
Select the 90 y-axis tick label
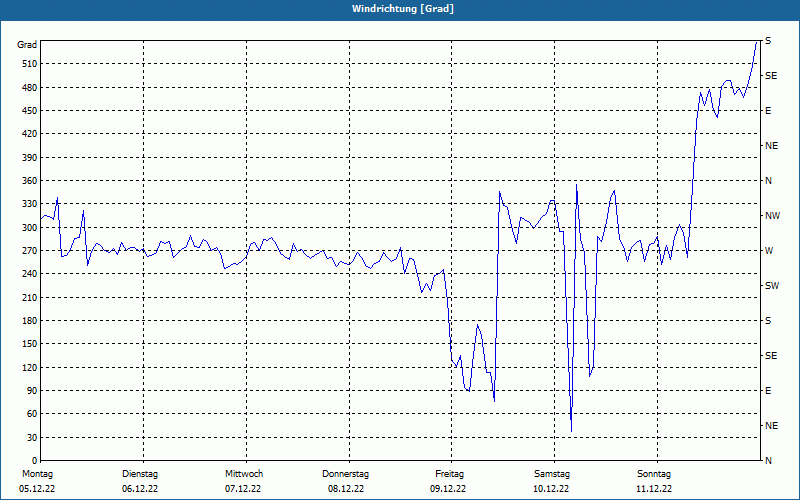click(32, 390)
